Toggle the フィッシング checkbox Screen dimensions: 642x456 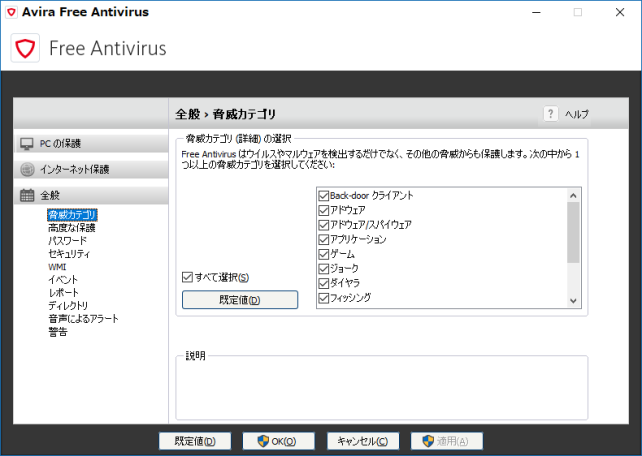point(323,298)
